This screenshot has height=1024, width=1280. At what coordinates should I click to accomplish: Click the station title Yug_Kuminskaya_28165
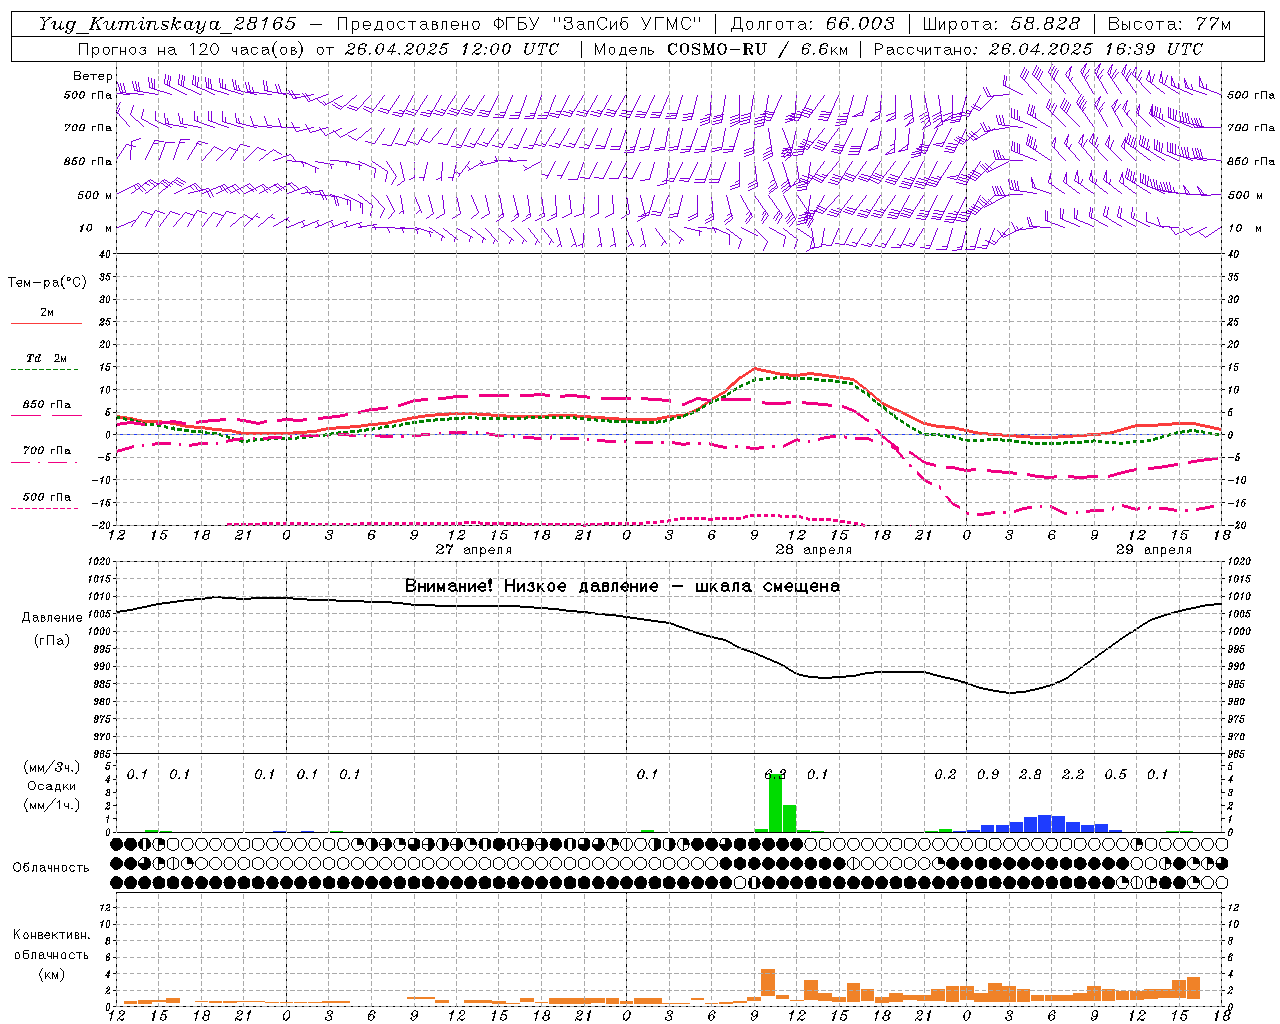[167, 24]
